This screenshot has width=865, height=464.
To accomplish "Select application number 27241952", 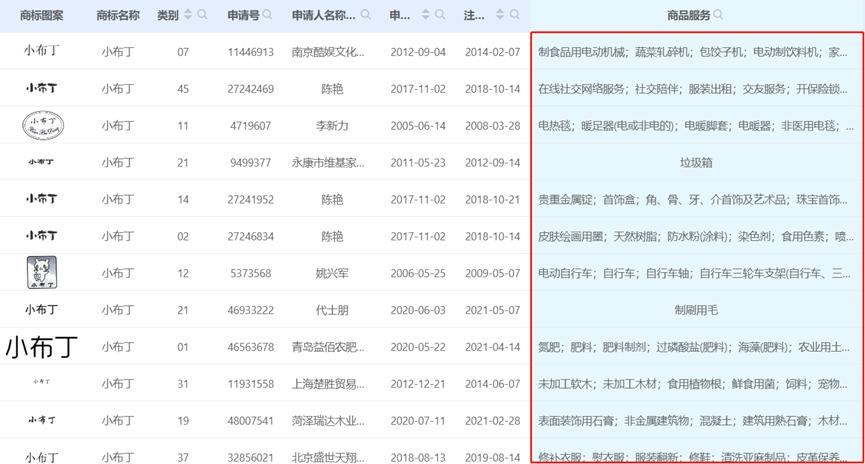I will [250, 200].
